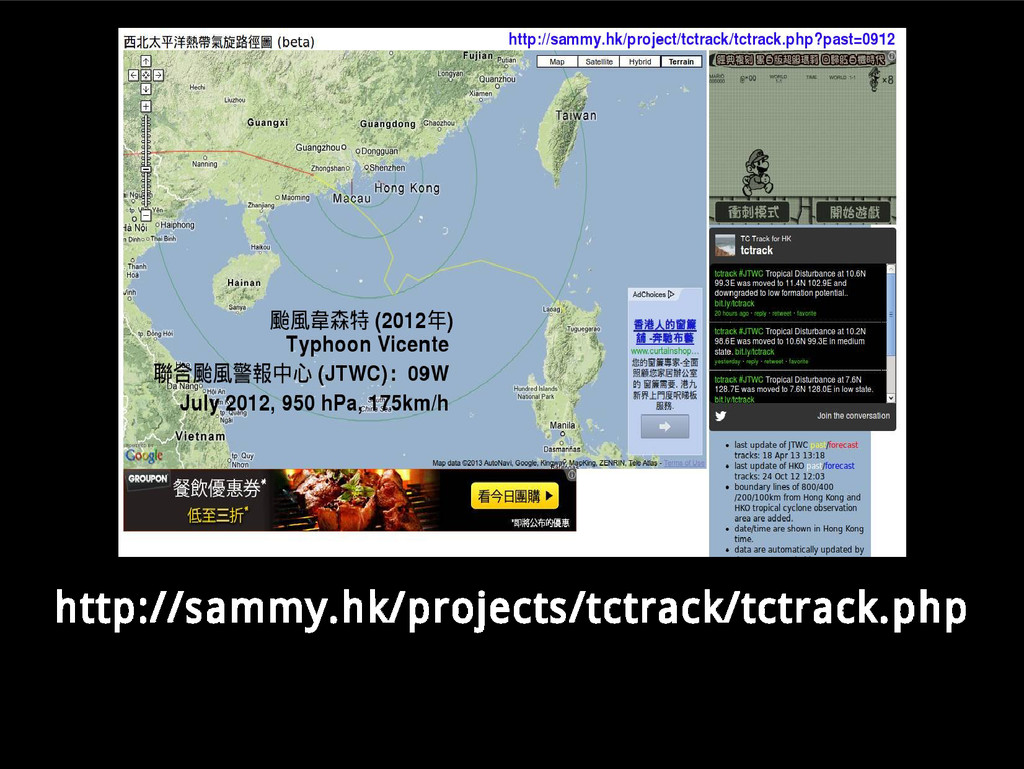Click the tweet widget scrollbar thumb
This screenshot has width=1024, height=769.
tap(891, 315)
